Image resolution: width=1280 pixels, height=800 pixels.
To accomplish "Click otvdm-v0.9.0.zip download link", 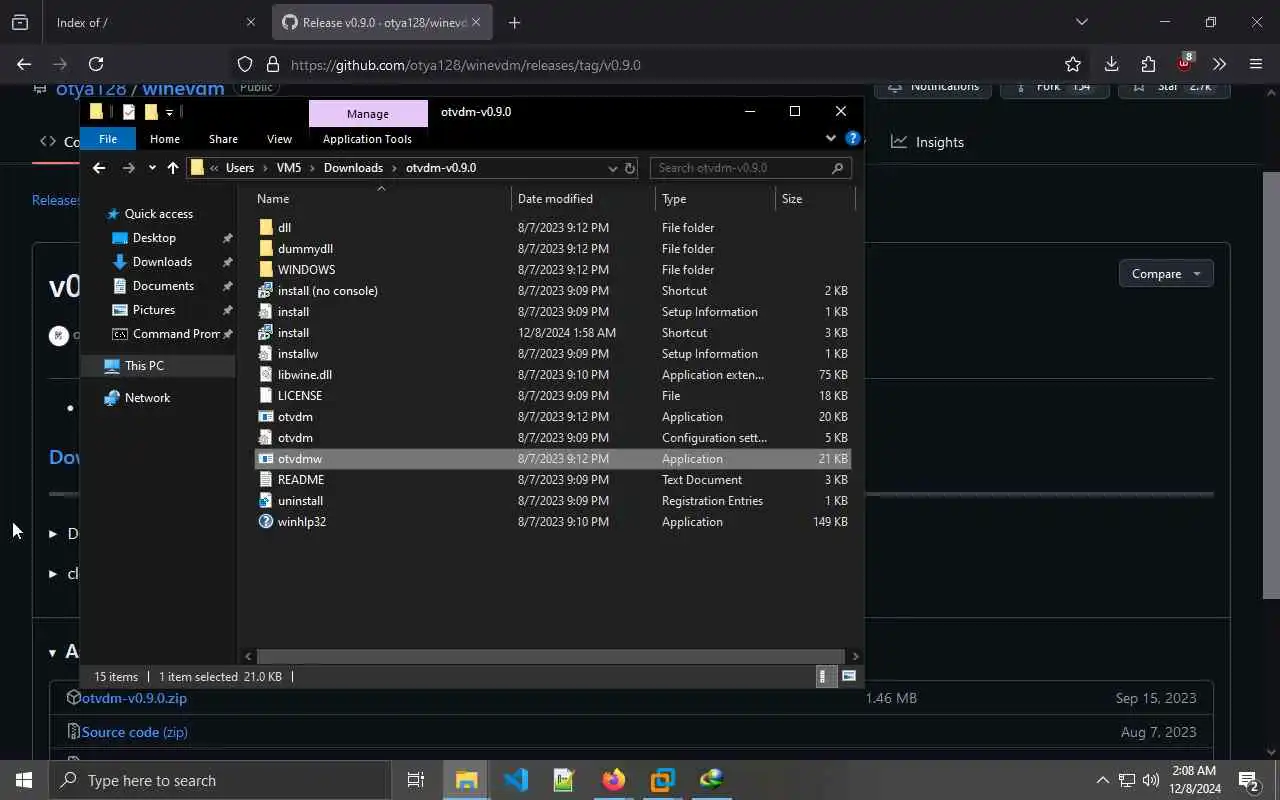I will [x=134, y=698].
